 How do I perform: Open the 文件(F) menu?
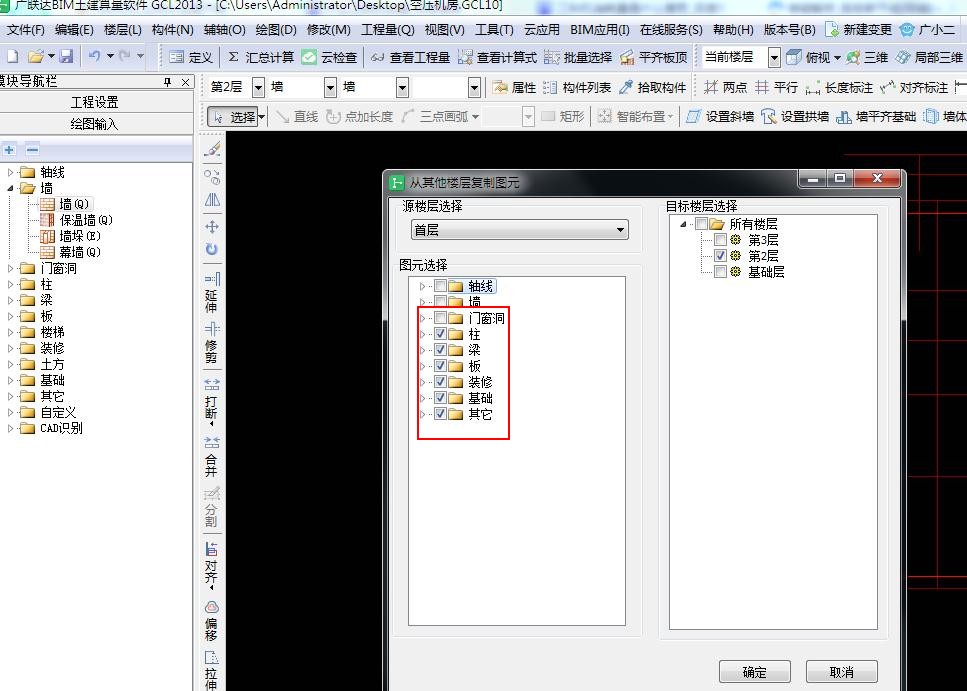coord(25,30)
